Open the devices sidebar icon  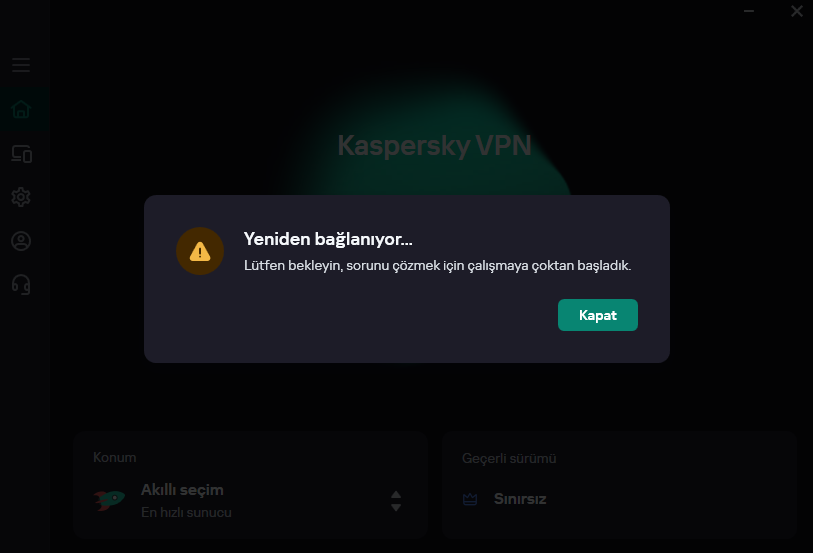click(x=22, y=154)
